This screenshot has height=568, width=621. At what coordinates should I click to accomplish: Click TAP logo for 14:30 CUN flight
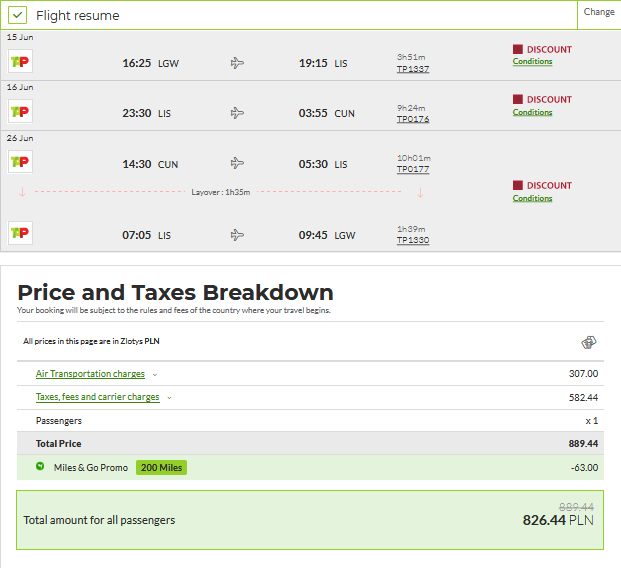20,162
